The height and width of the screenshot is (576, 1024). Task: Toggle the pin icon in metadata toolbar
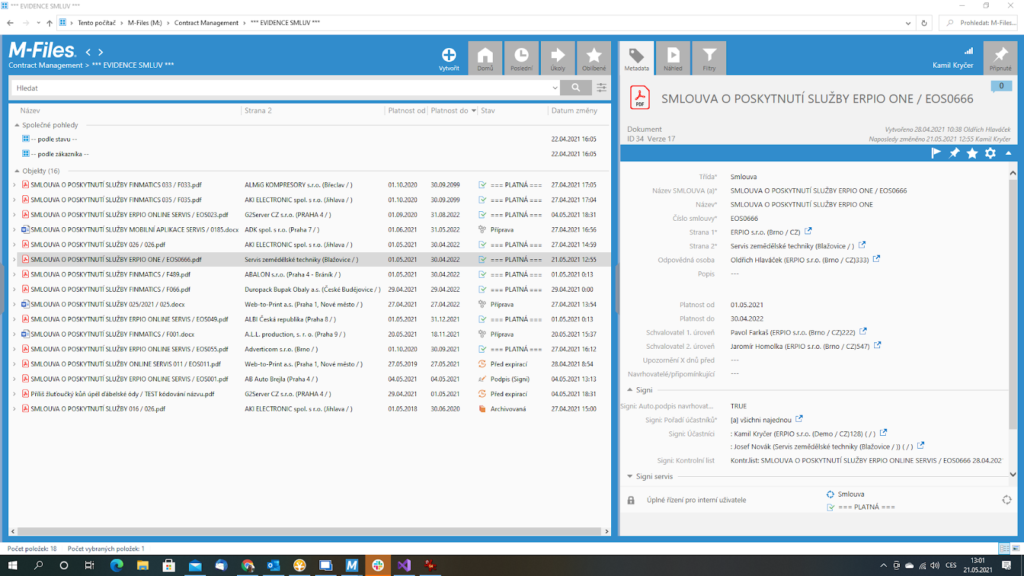point(954,153)
